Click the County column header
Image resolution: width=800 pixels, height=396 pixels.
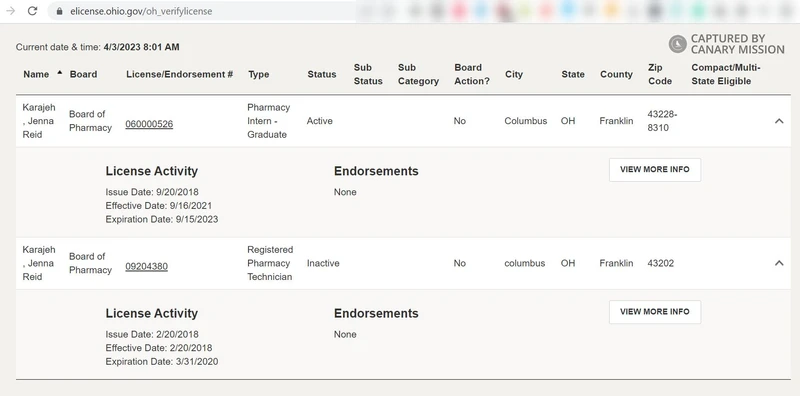(x=616, y=74)
